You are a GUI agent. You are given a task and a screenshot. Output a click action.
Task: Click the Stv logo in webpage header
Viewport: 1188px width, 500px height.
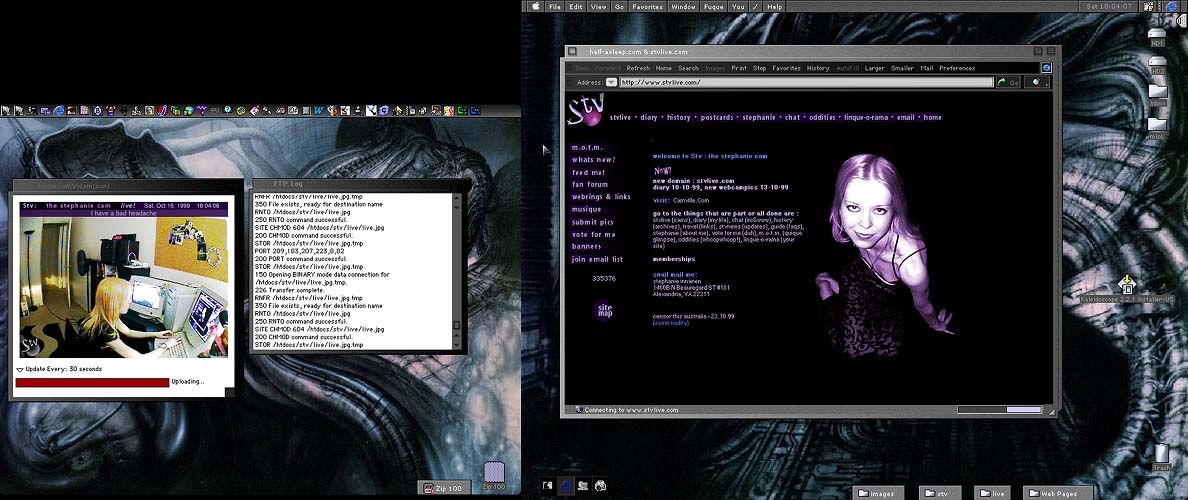coord(584,108)
